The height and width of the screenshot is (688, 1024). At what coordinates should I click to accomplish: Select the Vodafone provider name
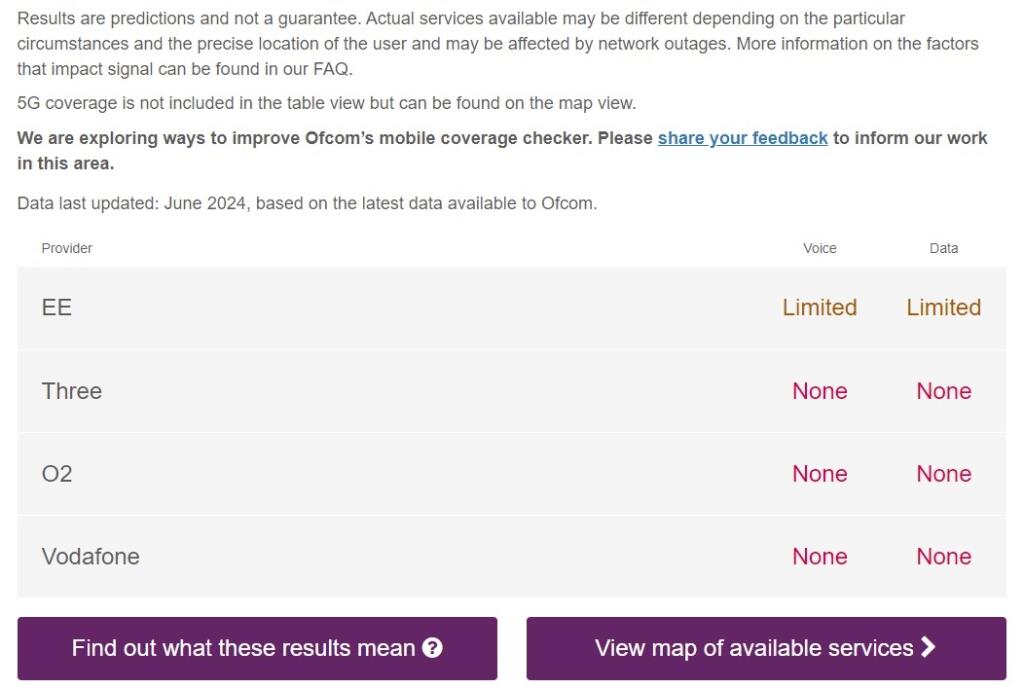[x=91, y=557]
